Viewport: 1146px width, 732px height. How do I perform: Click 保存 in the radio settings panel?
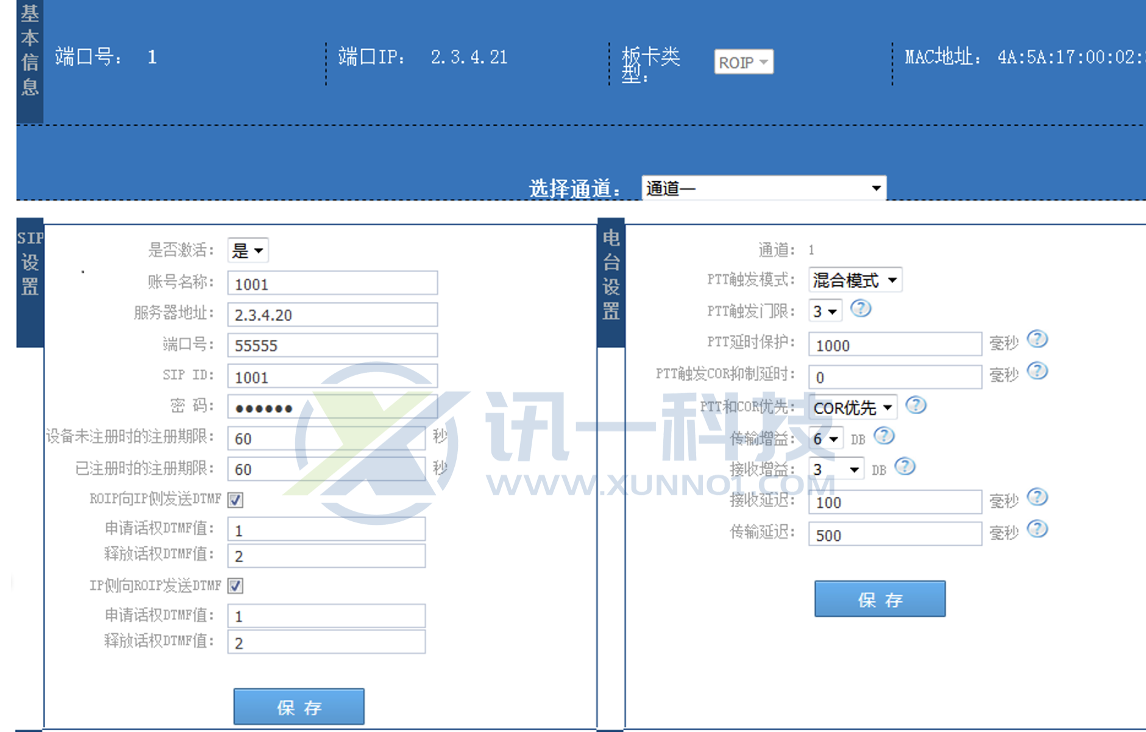(880, 598)
